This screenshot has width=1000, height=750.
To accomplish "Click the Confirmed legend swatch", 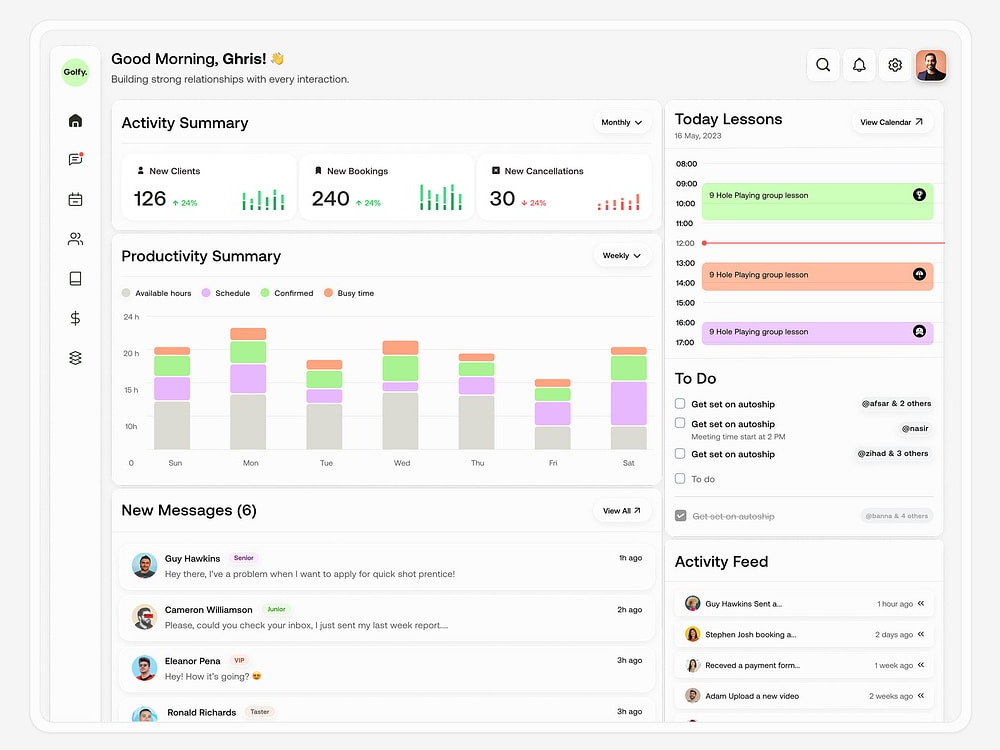I will [265, 293].
